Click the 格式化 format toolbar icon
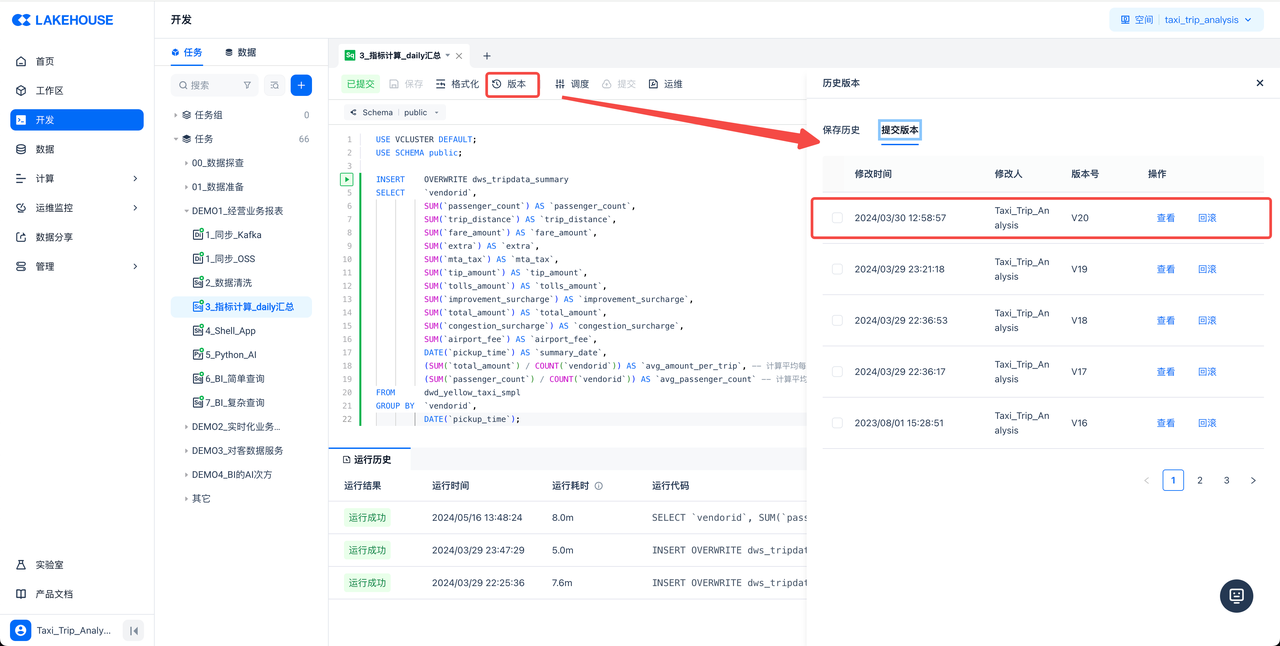1280x646 pixels. (x=457, y=84)
